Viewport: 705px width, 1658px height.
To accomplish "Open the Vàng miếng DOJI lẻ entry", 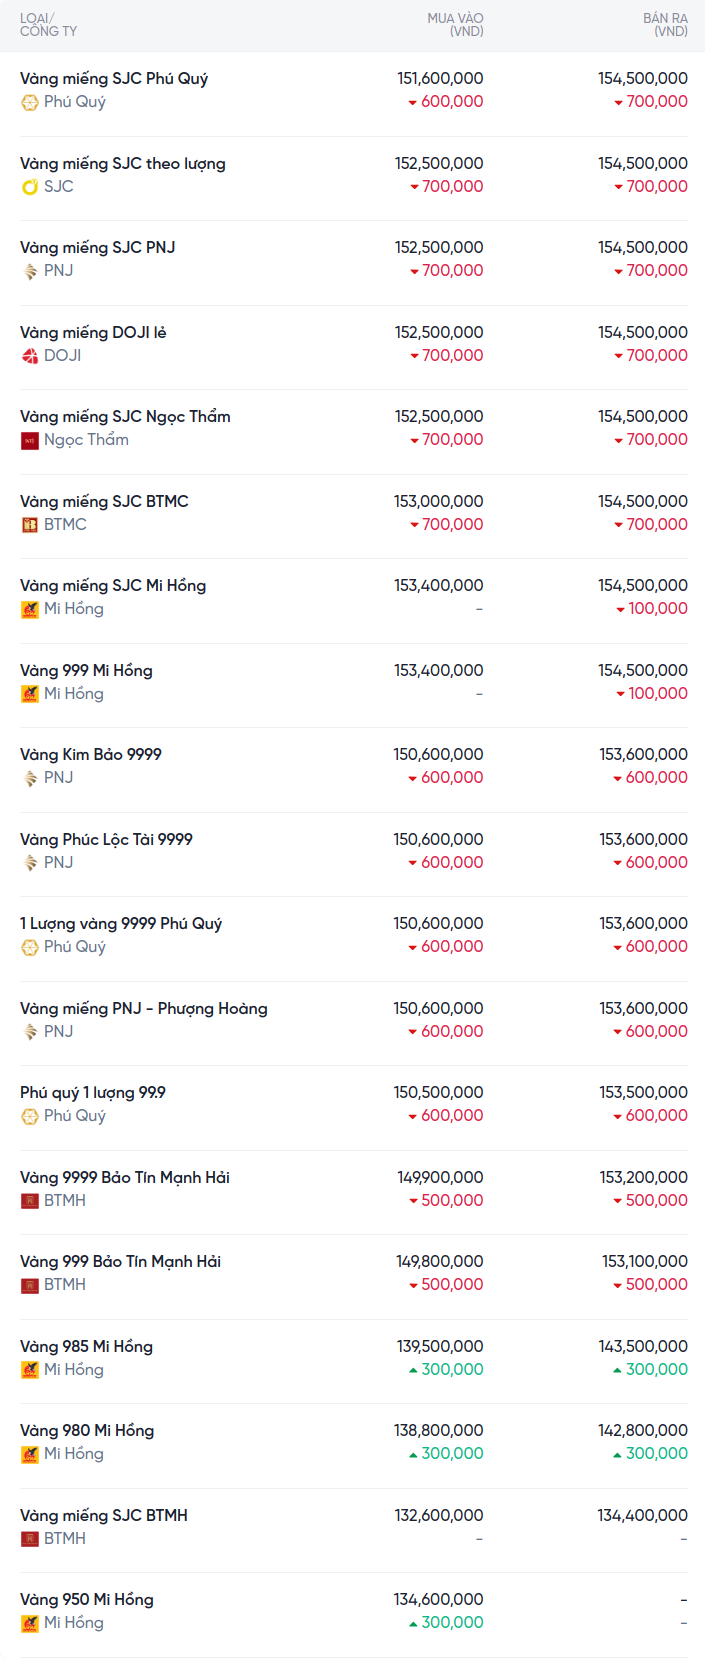I will point(93,332).
